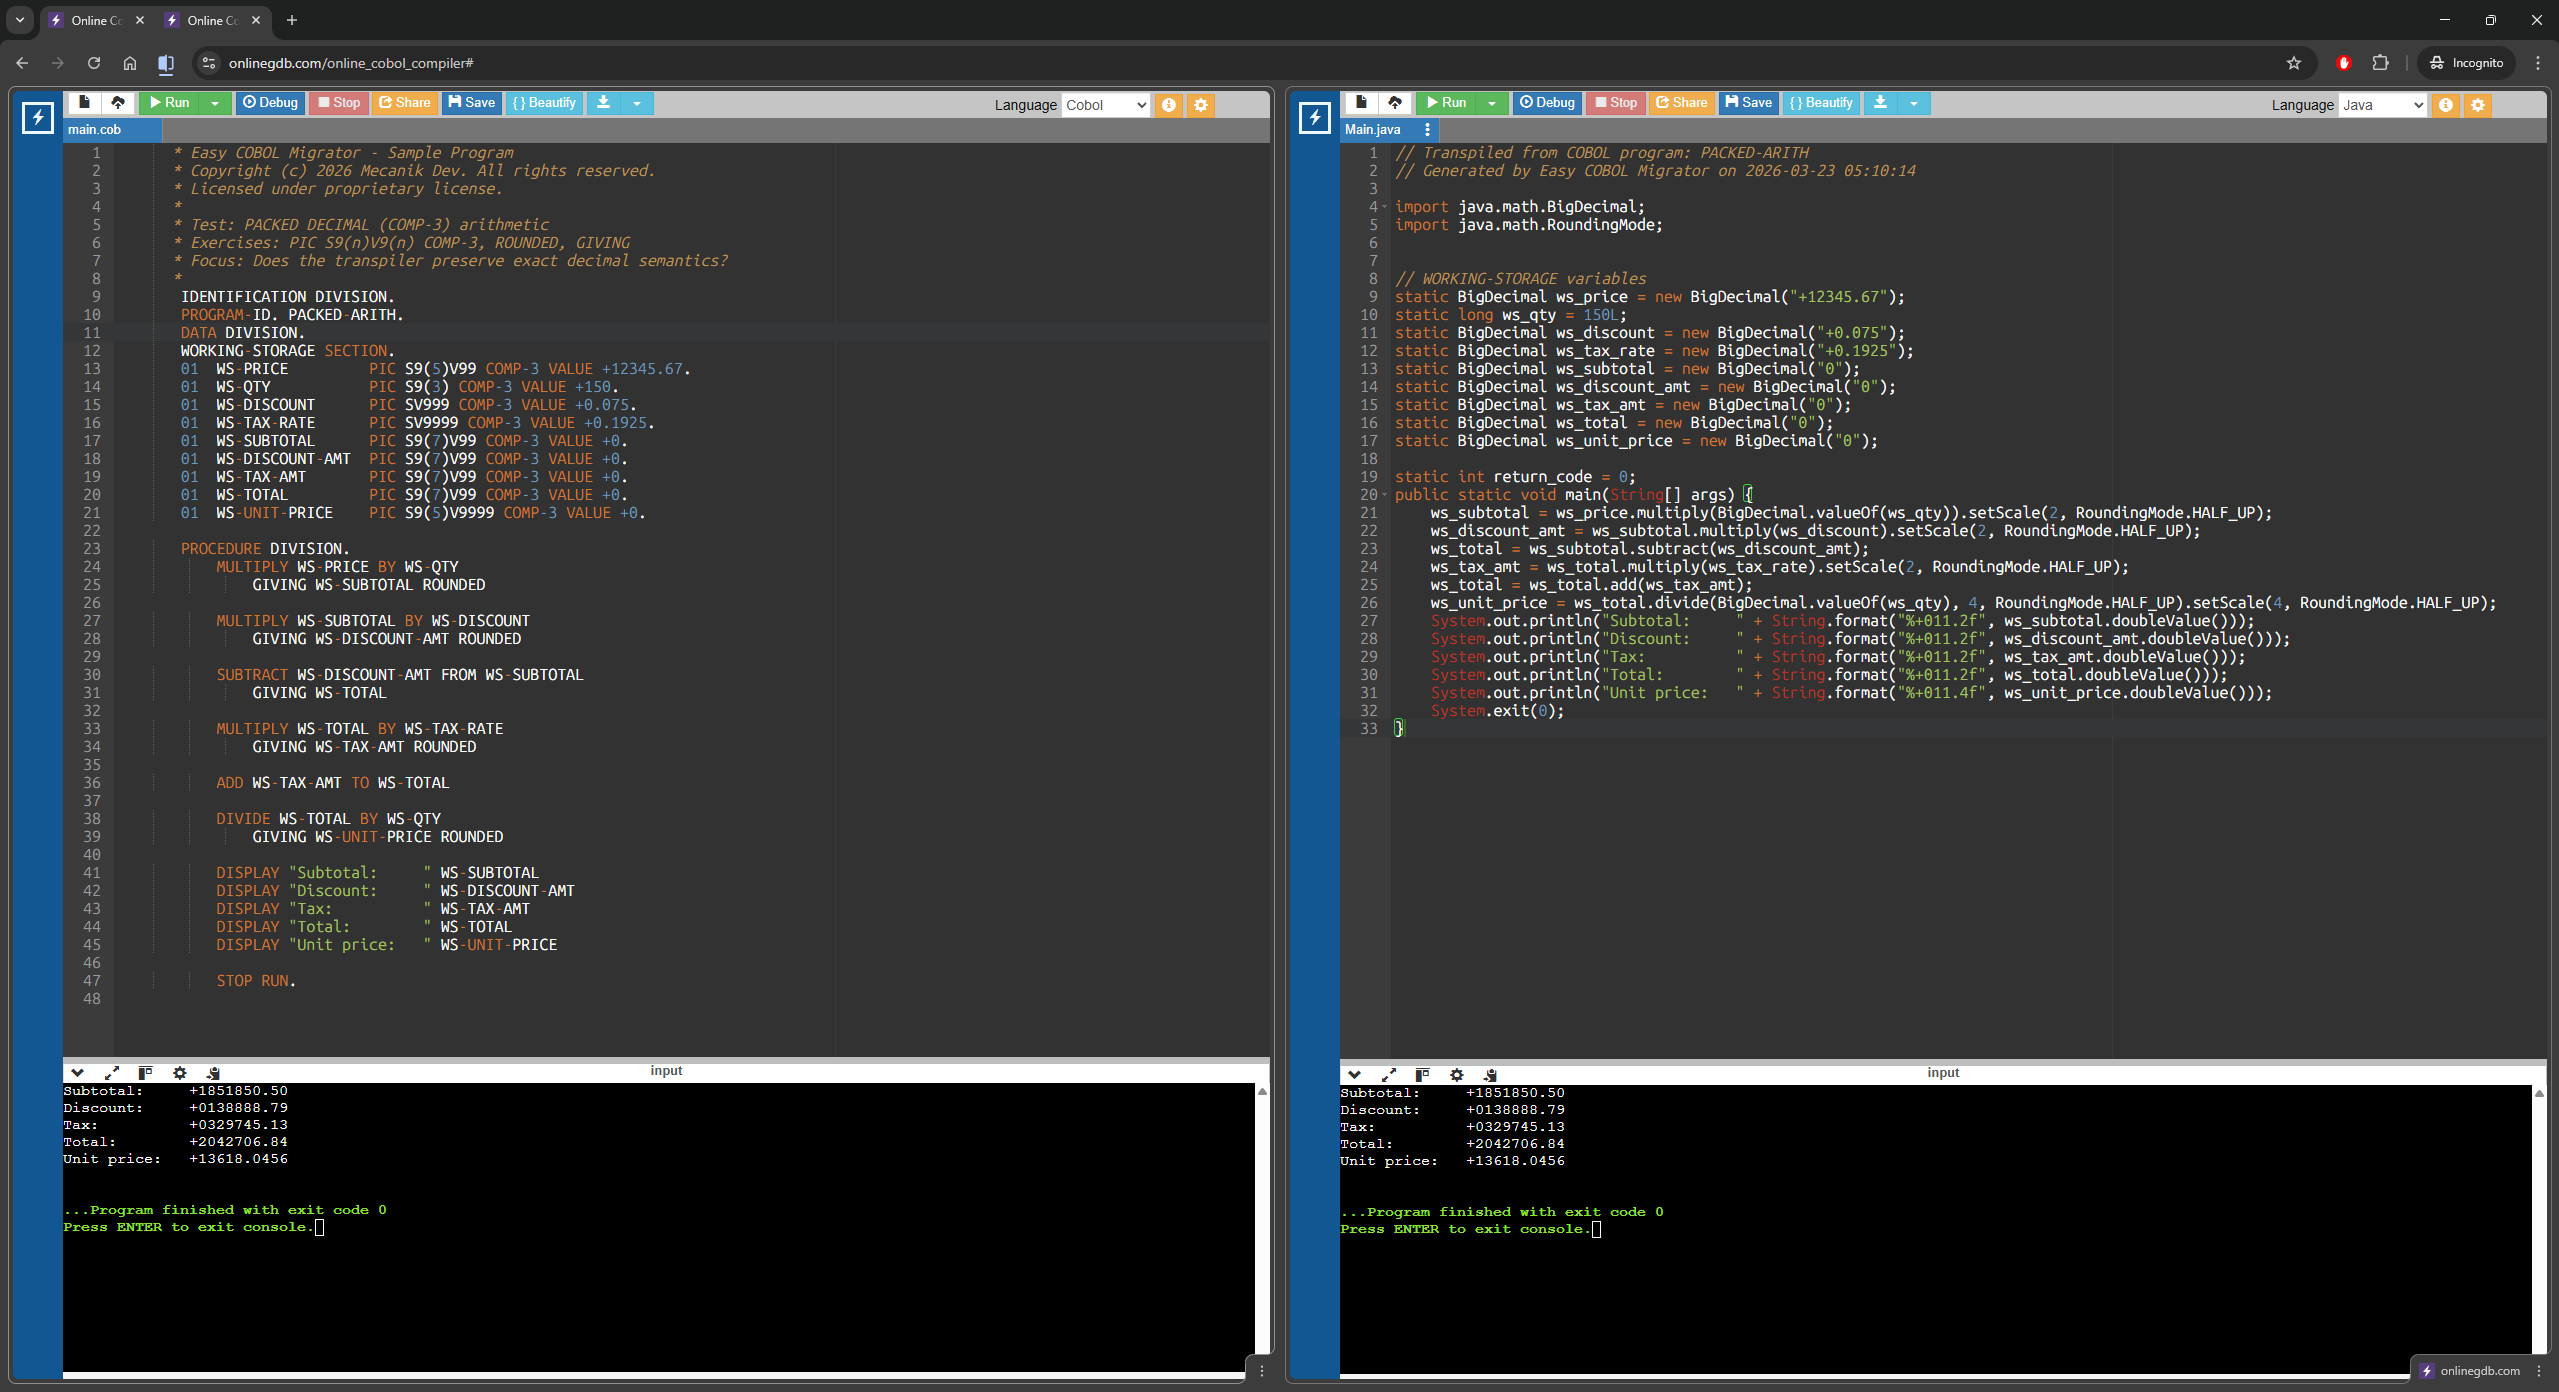Click the OnlineGDB lightning logo in the Cobol pane
The height and width of the screenshot is (1392, 2559).
(38, 118)
